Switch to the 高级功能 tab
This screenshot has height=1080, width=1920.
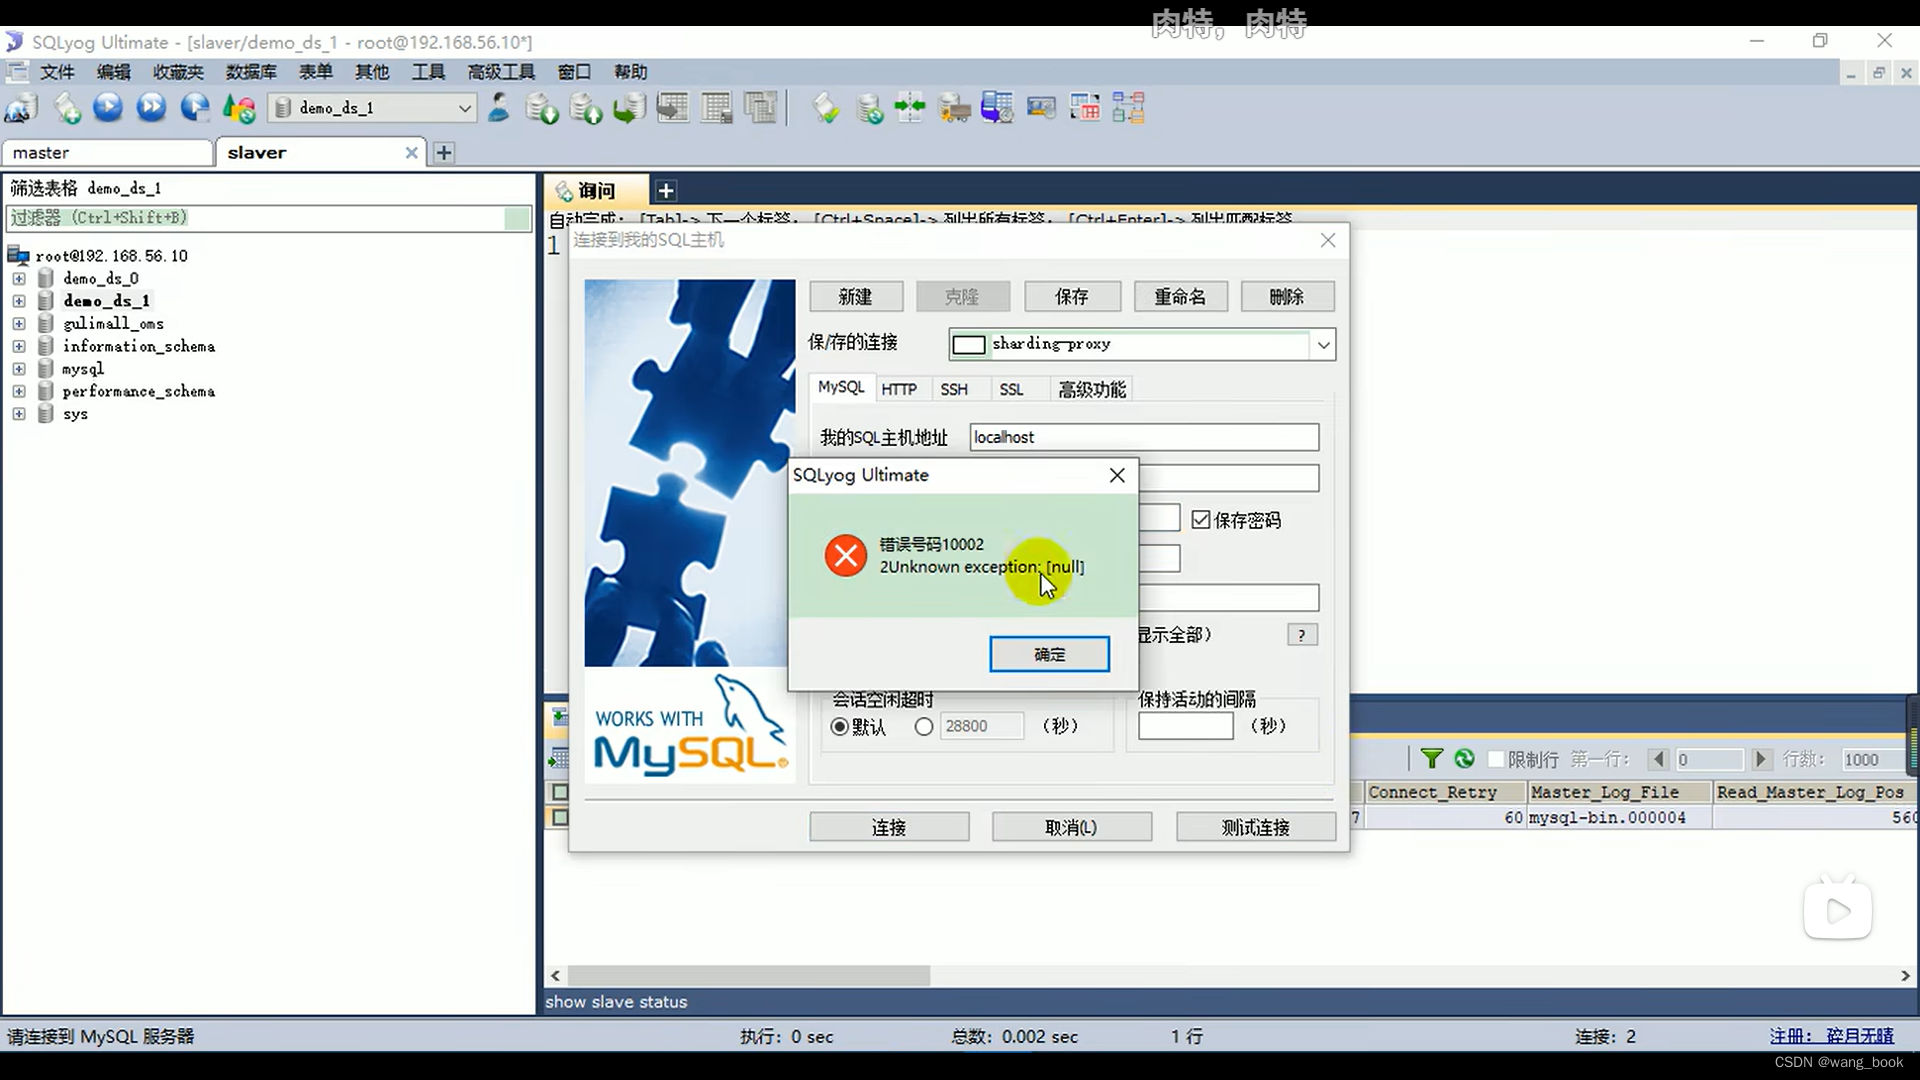click(x=1092, y=389)
